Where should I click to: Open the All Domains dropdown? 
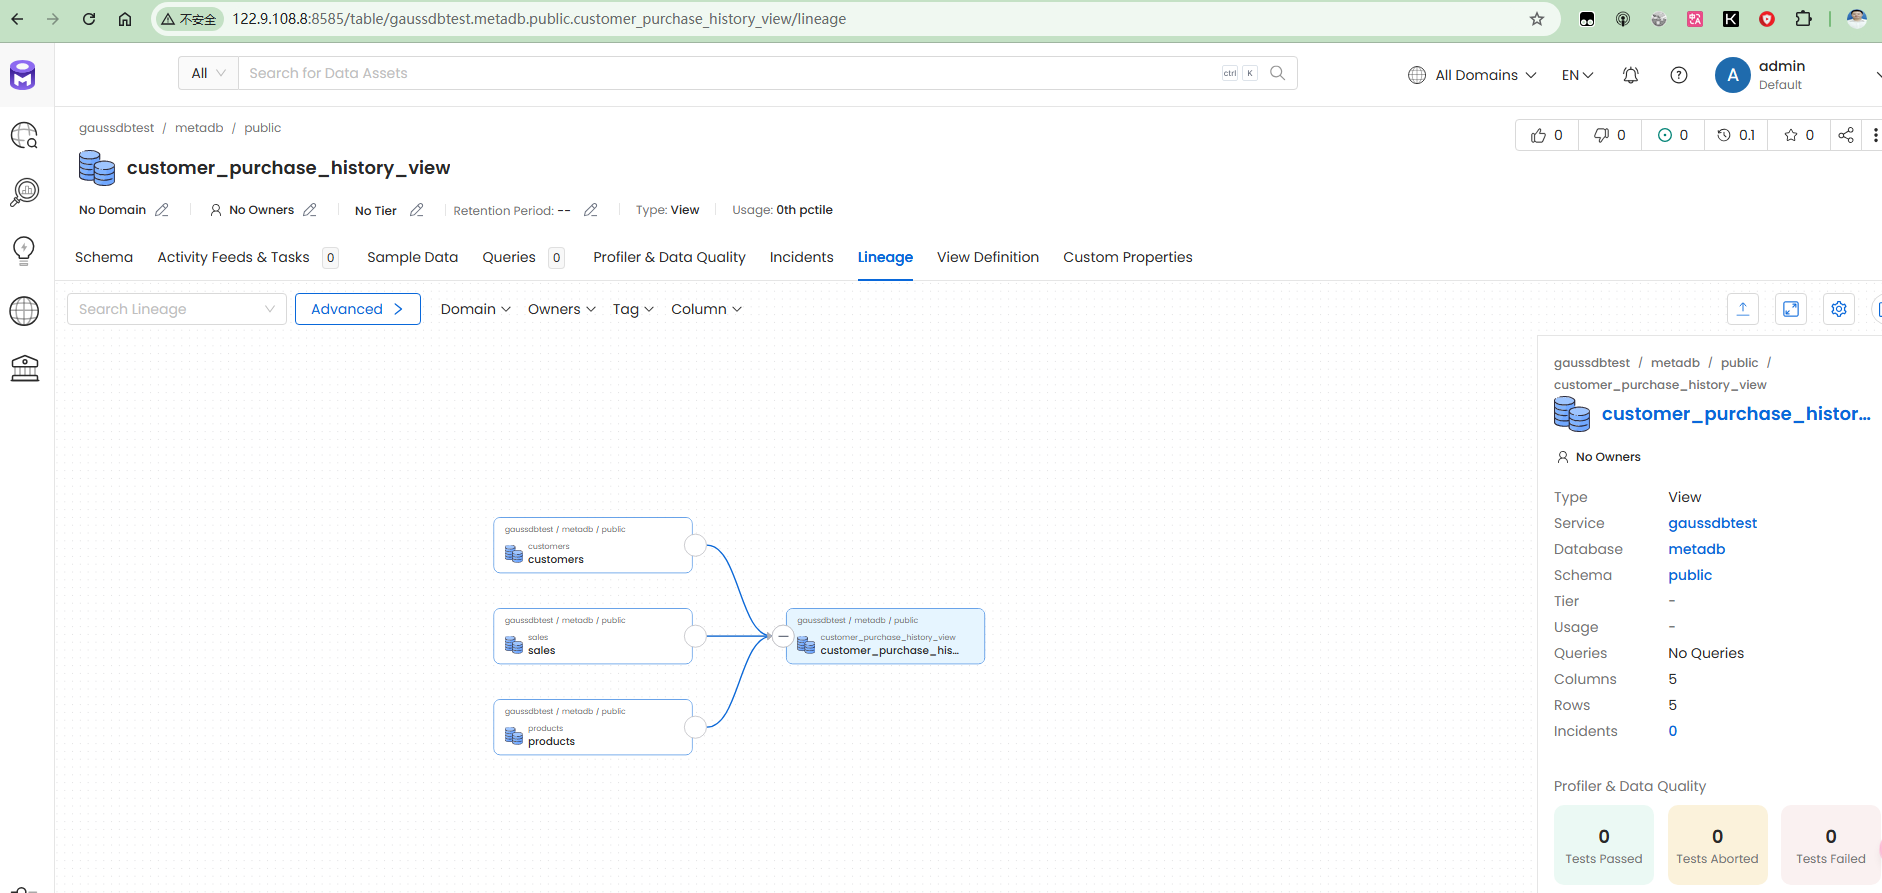pos(1472,75)
